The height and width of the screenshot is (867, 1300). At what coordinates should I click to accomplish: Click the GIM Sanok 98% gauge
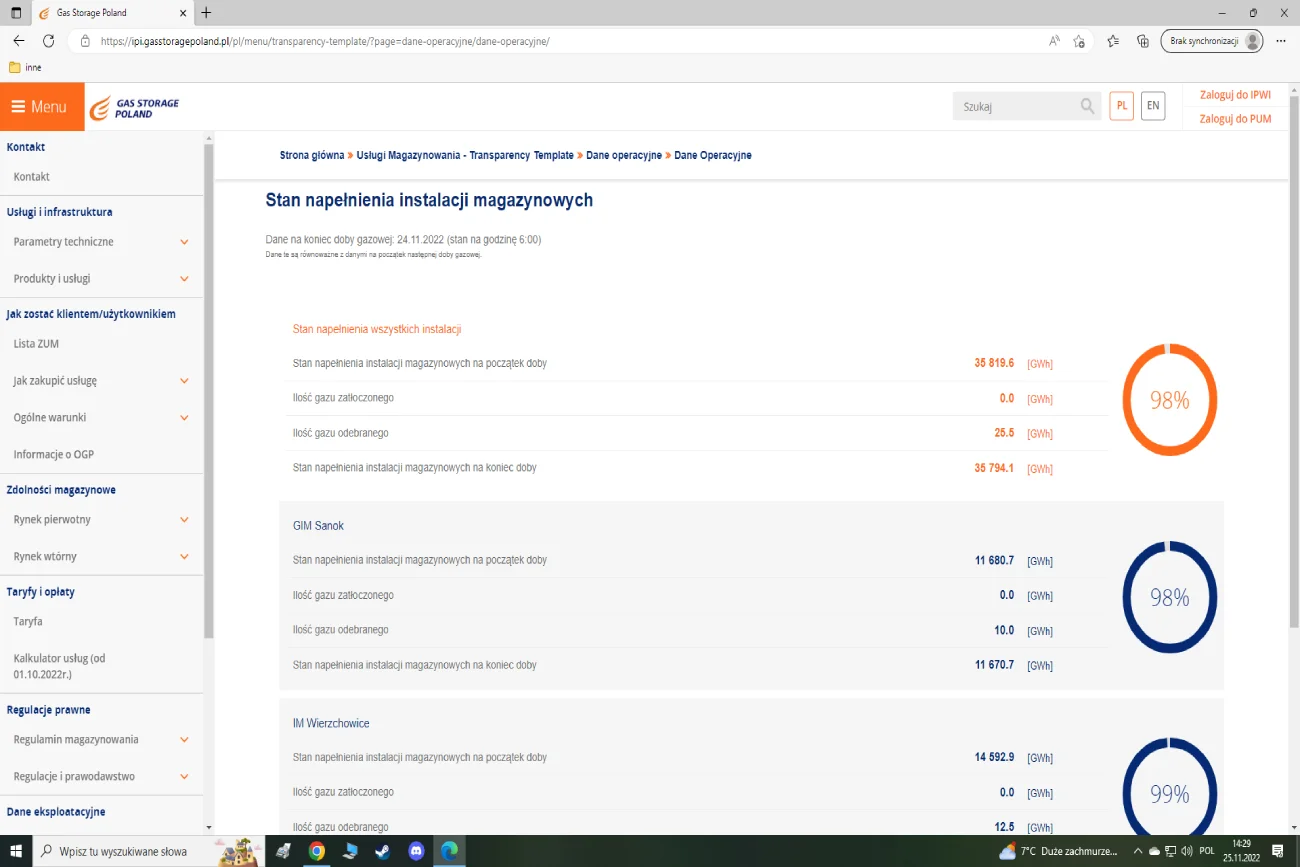pyautogui.click(x=1170, y=598)
